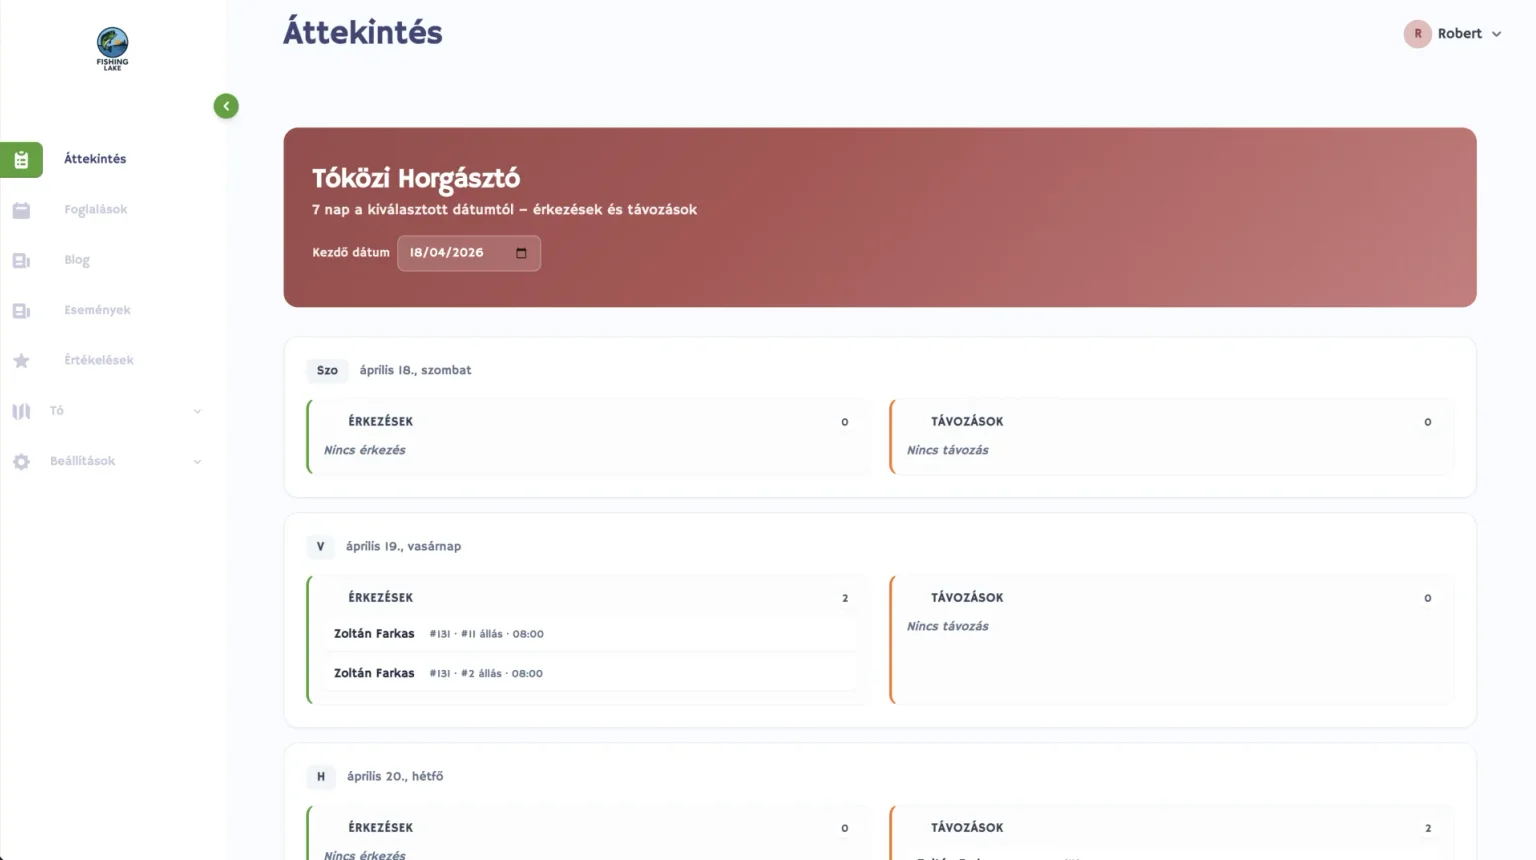
Task: Click TÁVOZÁSOK header for április 19
Action: click(x=967, y=598)
